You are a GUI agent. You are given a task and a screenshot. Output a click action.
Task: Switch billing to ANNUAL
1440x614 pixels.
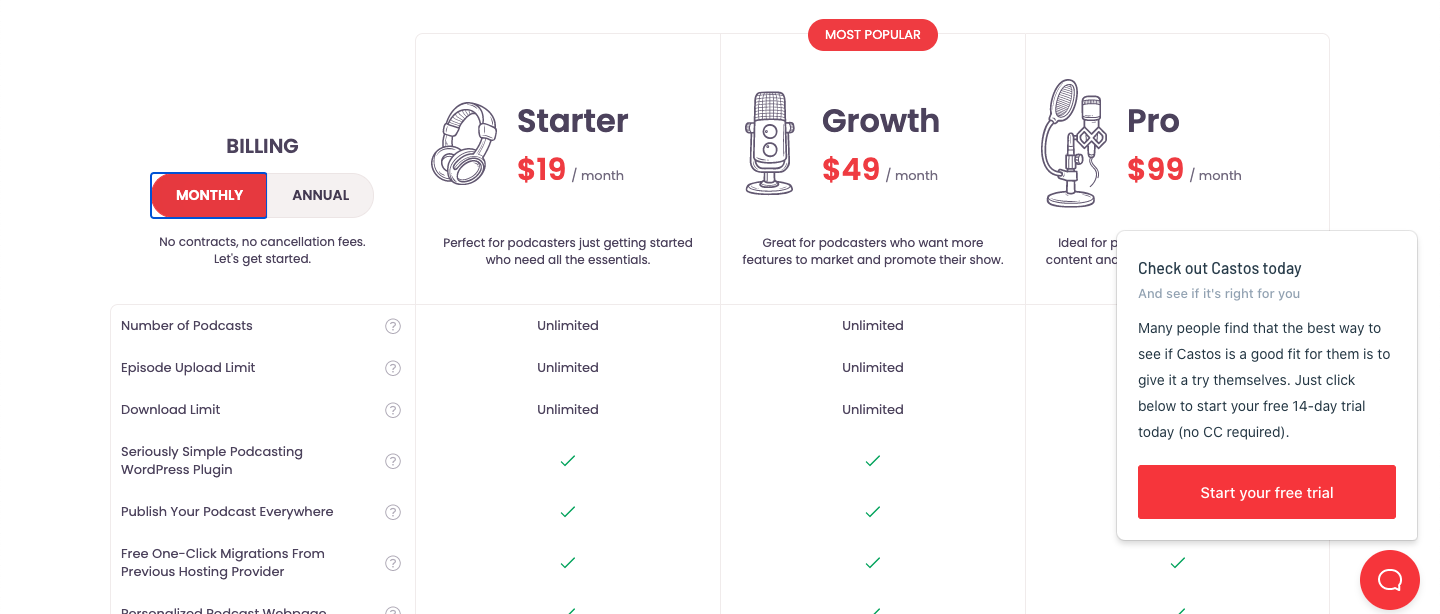click(x=321, y=195)
